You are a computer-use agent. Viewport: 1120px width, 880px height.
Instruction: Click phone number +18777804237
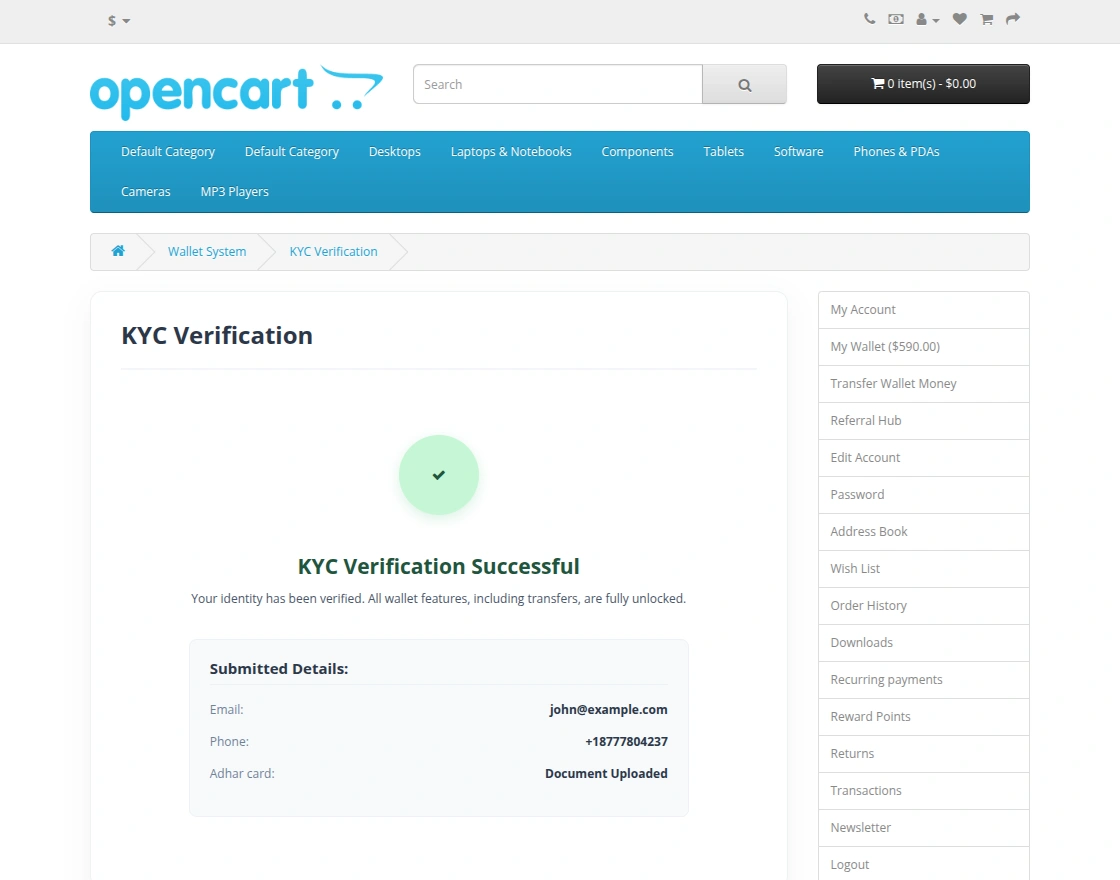[626, 742]
